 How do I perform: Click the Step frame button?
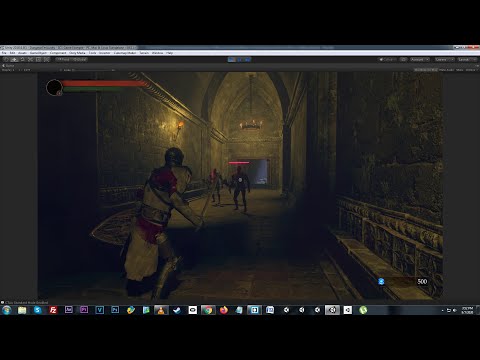coord(247,60)
